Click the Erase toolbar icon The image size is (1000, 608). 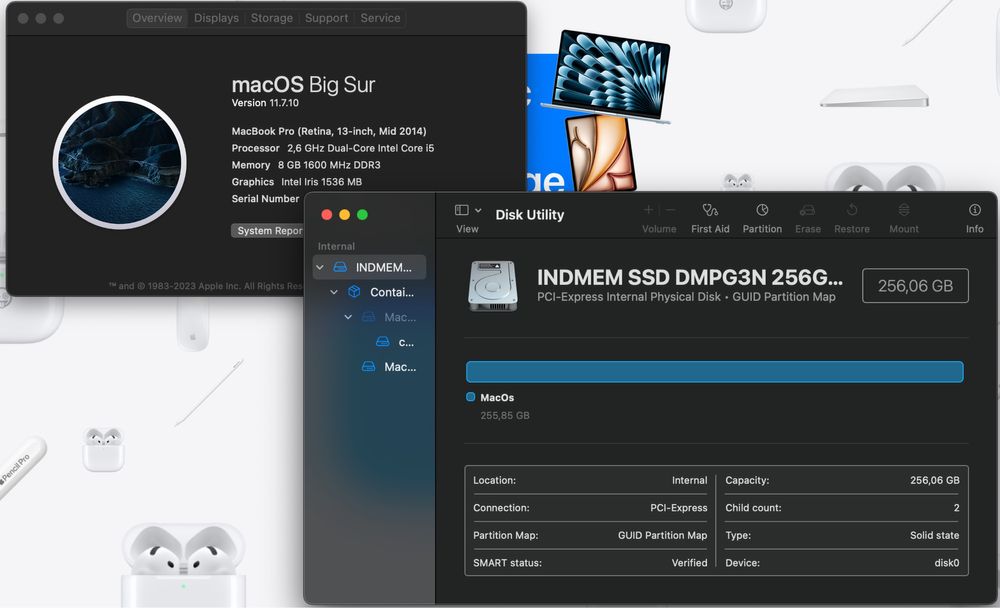pos(807,210)
